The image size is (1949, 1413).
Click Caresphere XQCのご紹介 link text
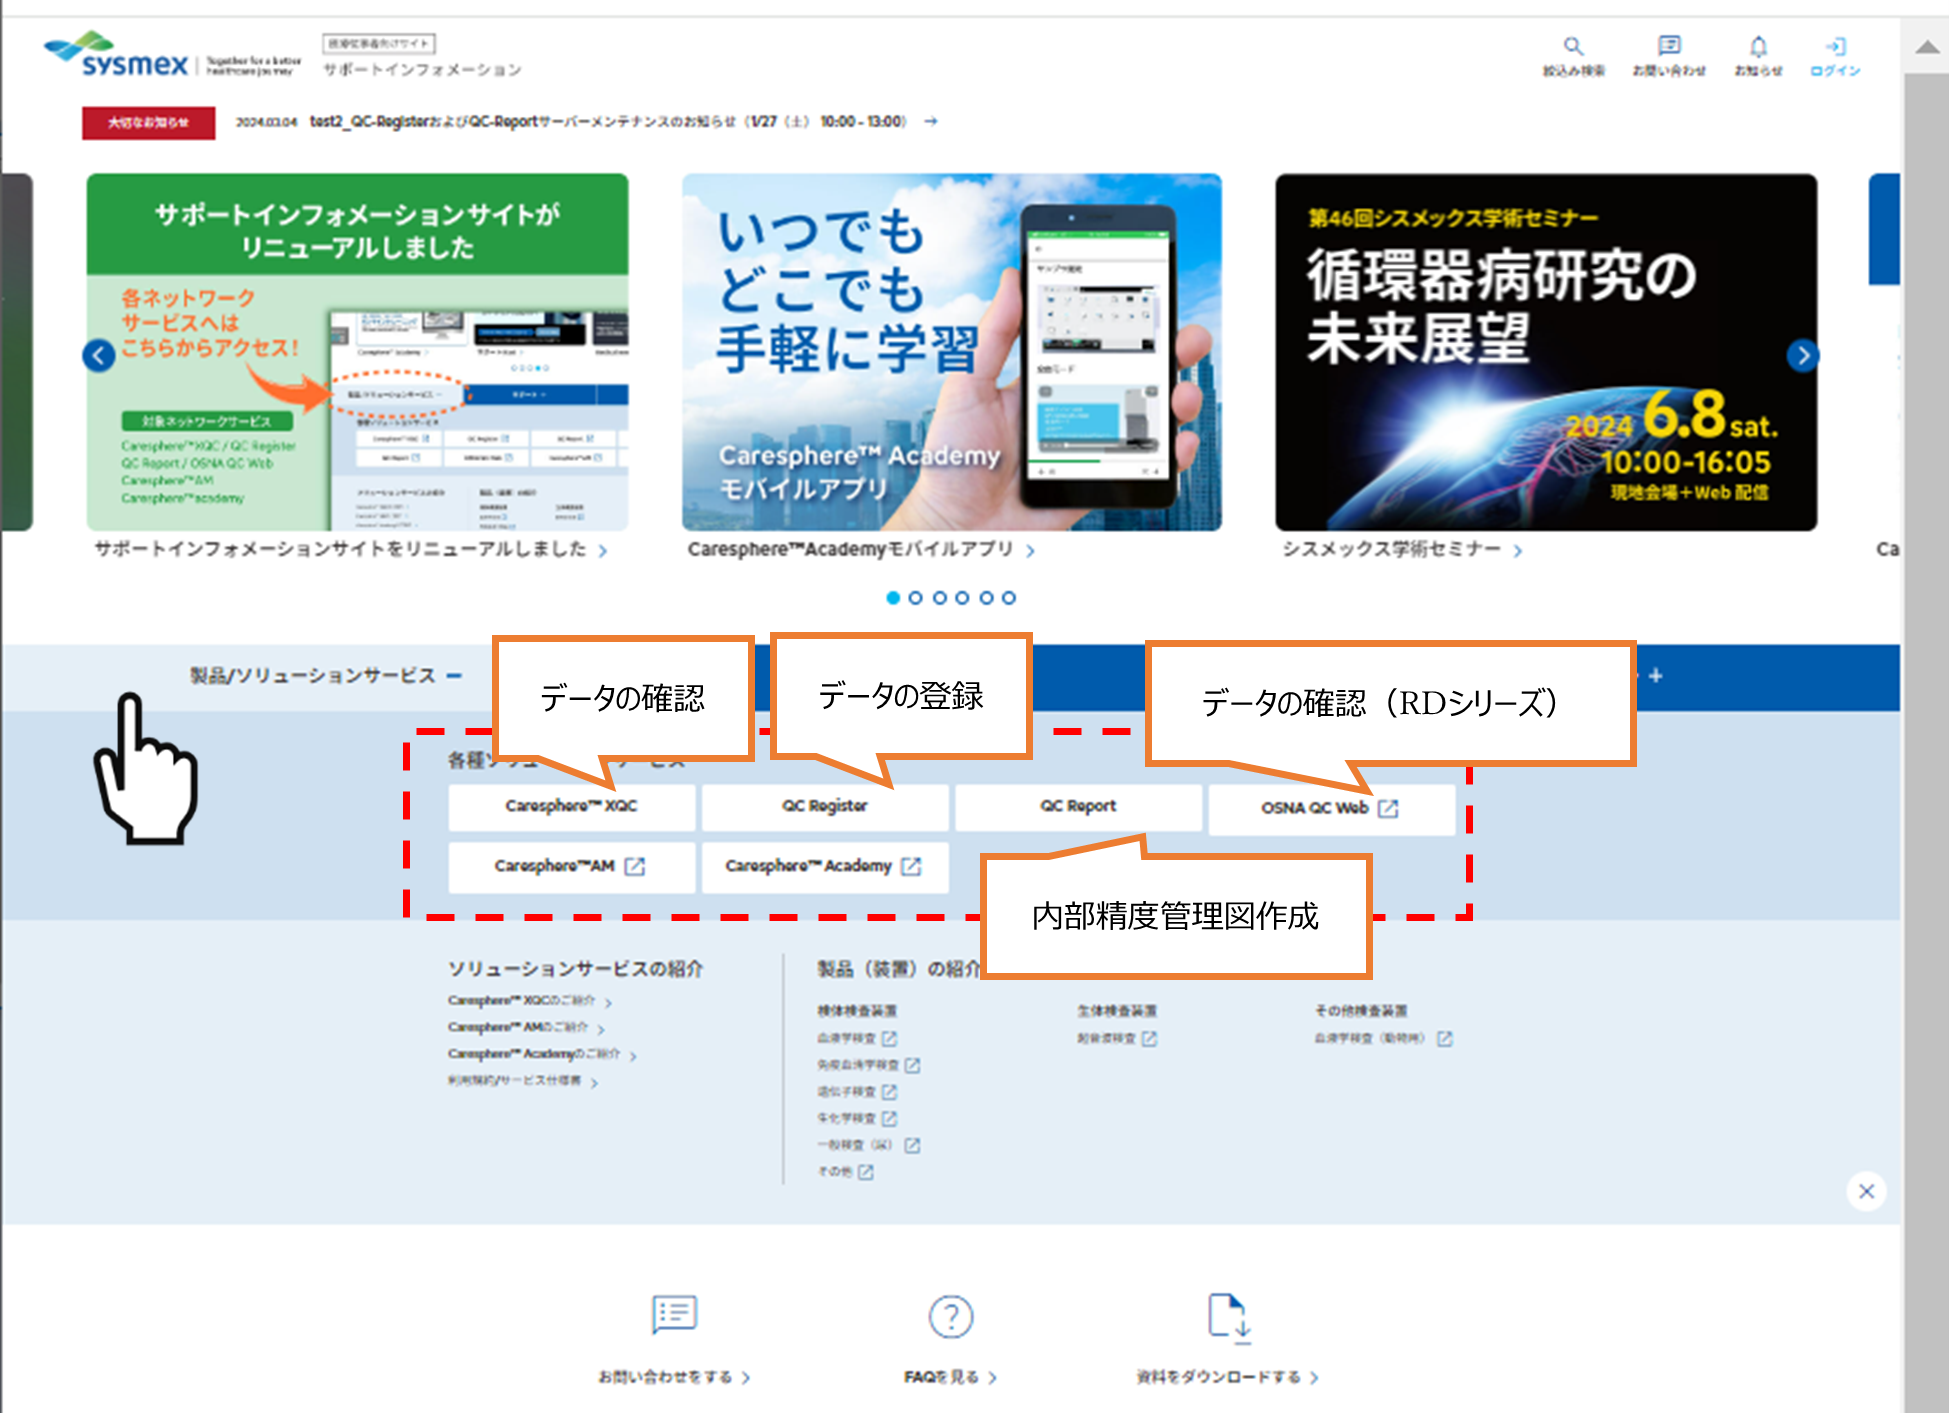(x=521, y=1000)
